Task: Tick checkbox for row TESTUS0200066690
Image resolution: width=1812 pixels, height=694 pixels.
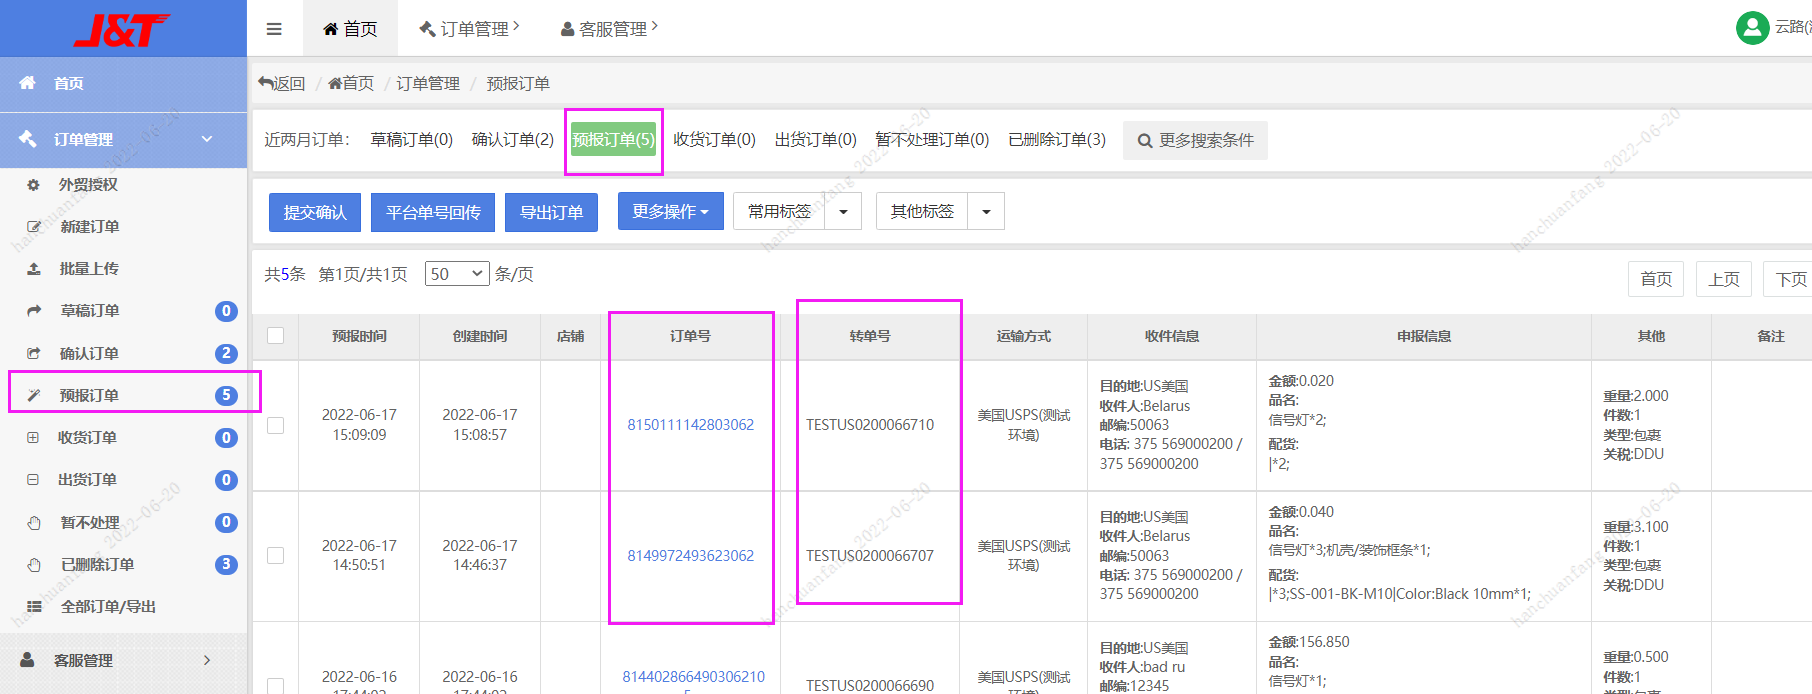Action: pos(276,686)
